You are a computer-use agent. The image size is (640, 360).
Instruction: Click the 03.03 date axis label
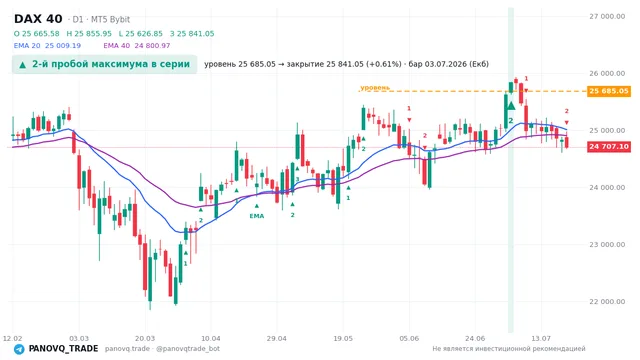point(79,338)
